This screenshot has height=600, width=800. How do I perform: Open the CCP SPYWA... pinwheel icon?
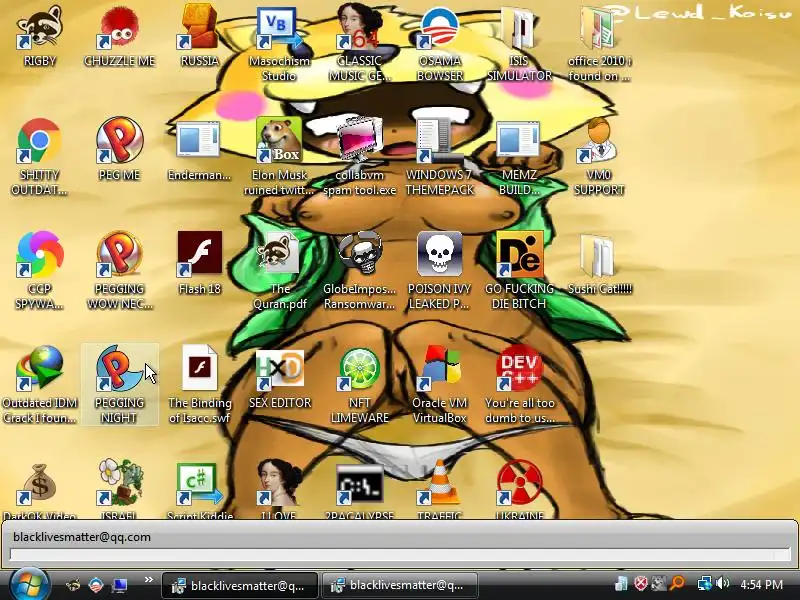click(x=39, y=254)
